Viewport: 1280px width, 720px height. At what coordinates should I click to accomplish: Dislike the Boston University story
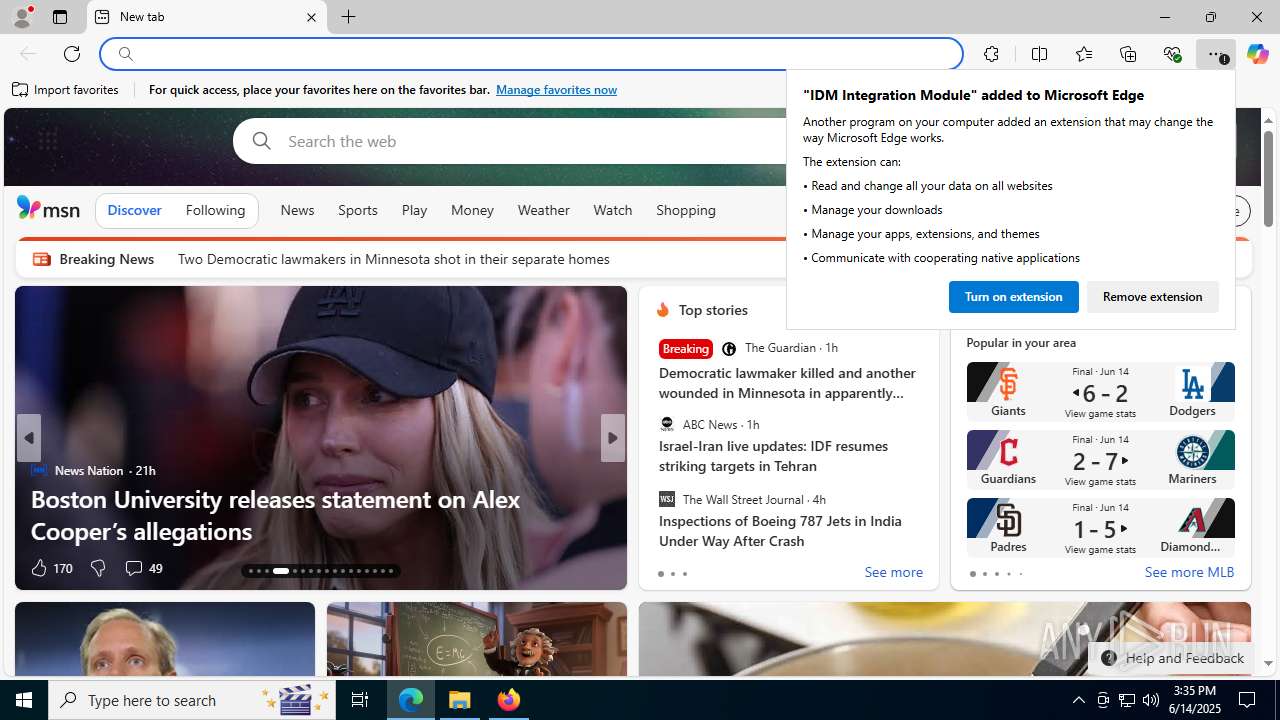click(98, 568)
